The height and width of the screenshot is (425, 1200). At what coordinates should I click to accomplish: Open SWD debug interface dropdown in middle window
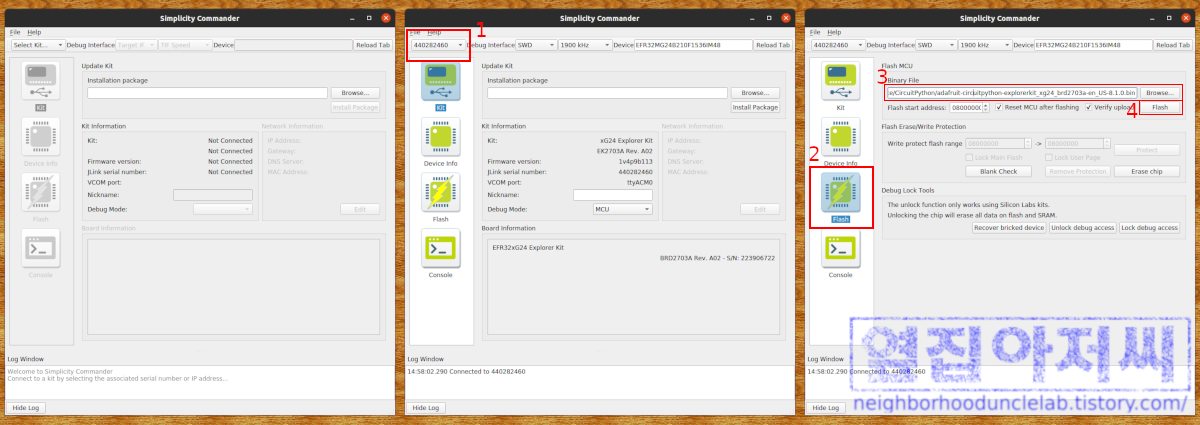coord(534,45)
